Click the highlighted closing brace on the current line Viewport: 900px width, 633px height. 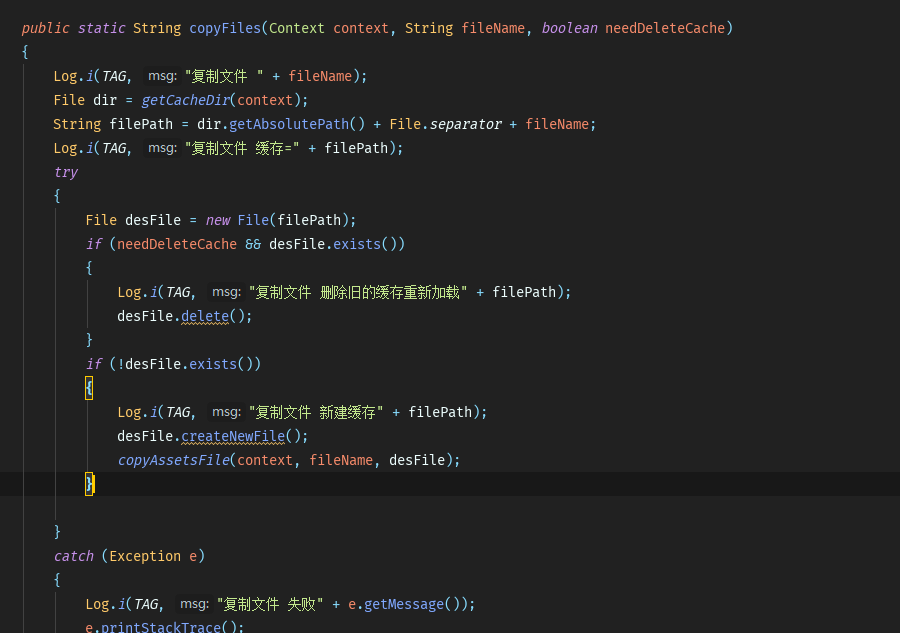pos(88,483)
